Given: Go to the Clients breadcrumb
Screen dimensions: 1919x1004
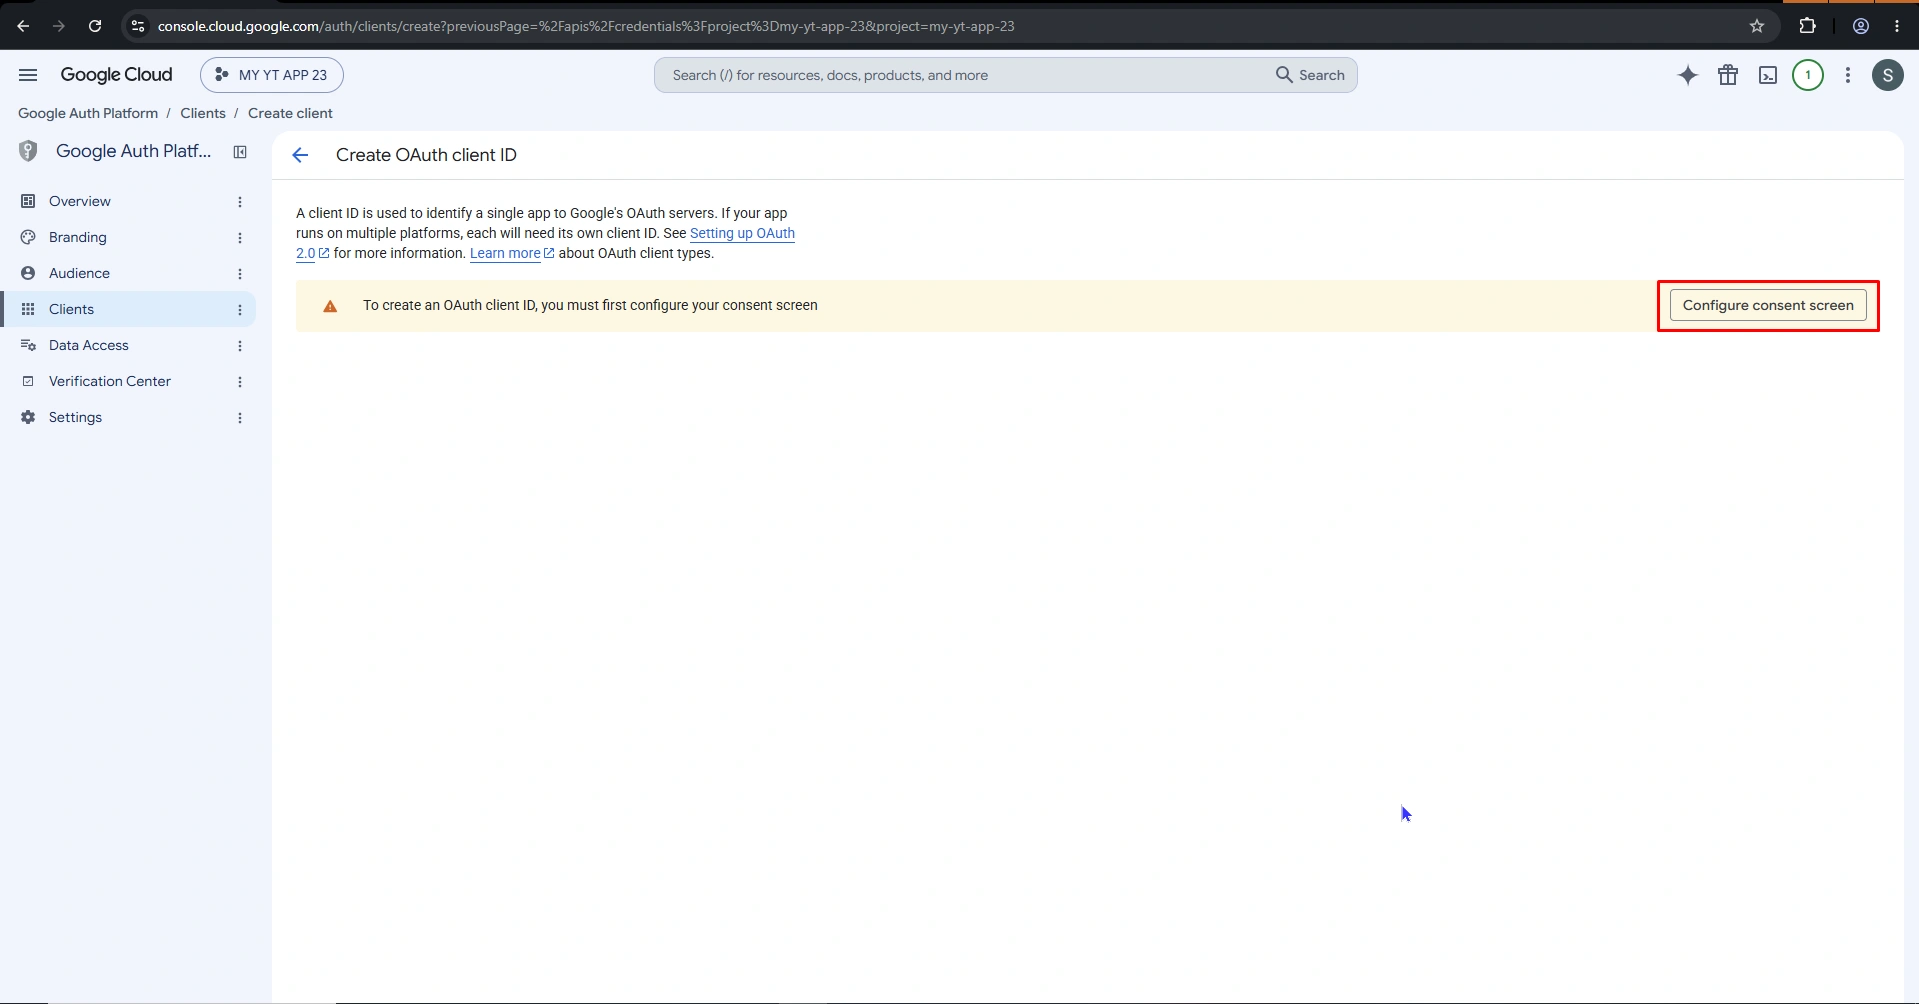Looking at the screenshot, I should click(x=203, y=113).
